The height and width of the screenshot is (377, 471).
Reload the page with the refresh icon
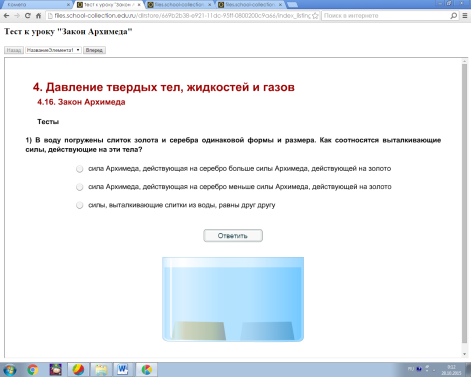click(28, 16)
